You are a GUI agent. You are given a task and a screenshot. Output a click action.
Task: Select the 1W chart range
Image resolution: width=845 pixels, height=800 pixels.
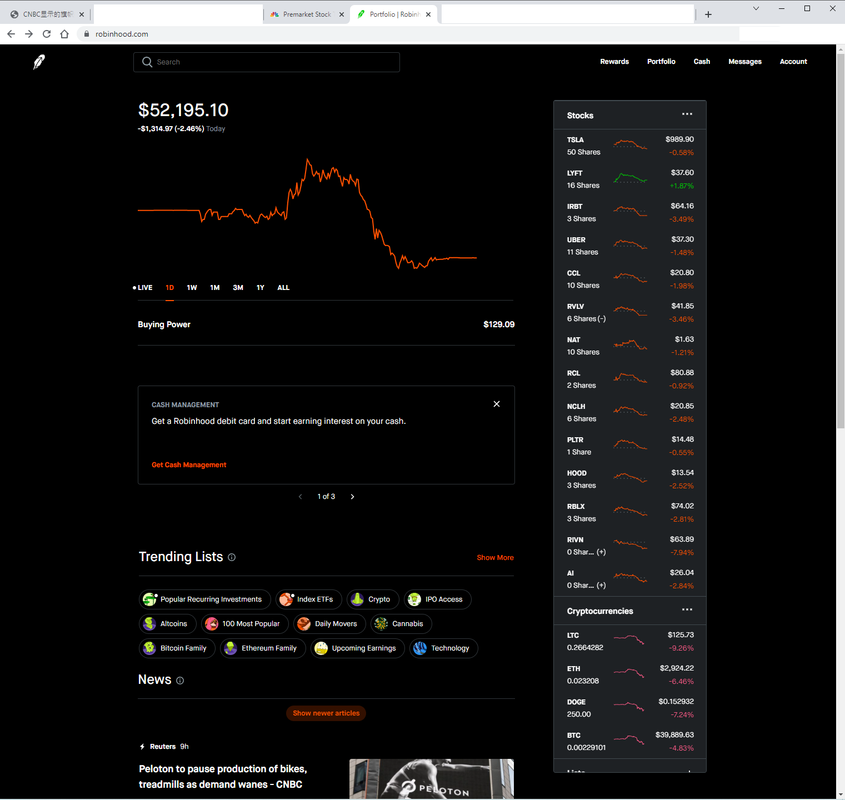pos(192,288)
